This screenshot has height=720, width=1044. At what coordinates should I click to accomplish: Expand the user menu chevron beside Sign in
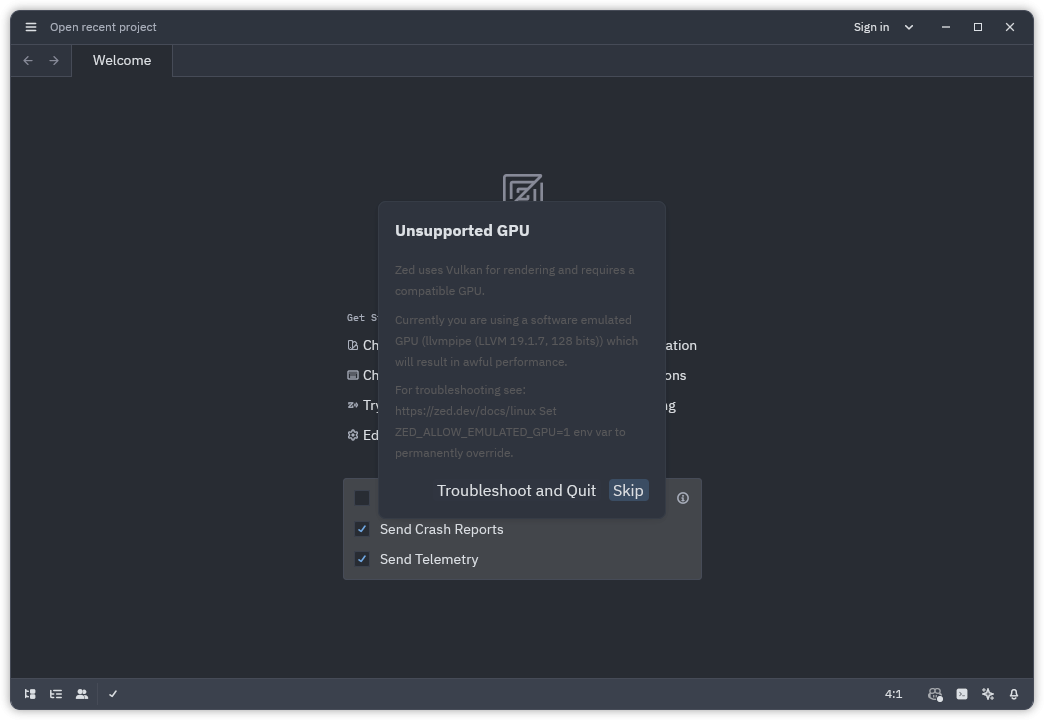[x=909, y=27]
